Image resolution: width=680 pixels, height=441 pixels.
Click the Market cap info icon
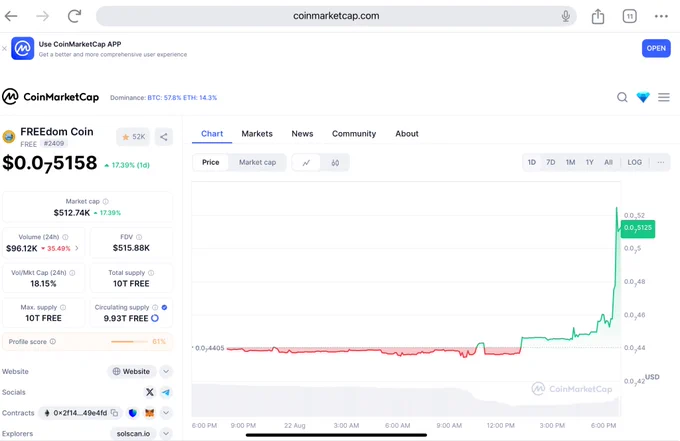(106, 201)
